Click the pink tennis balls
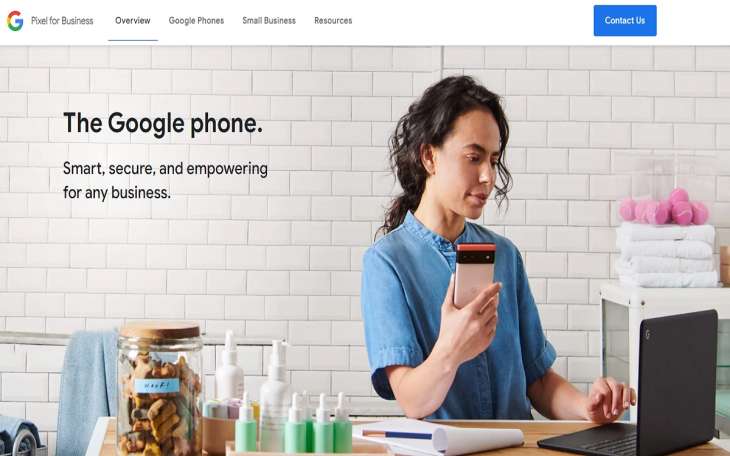The width and height of the screenshot is (730, 456). [x=664, y=208]
